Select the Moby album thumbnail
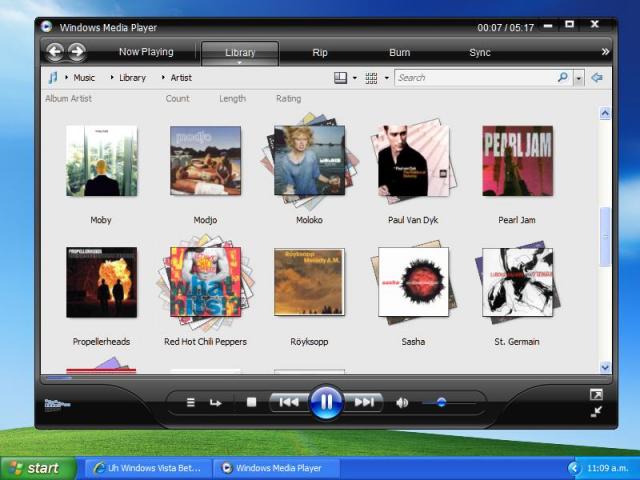This screenshot has height=480, width=640. point(102,160)
